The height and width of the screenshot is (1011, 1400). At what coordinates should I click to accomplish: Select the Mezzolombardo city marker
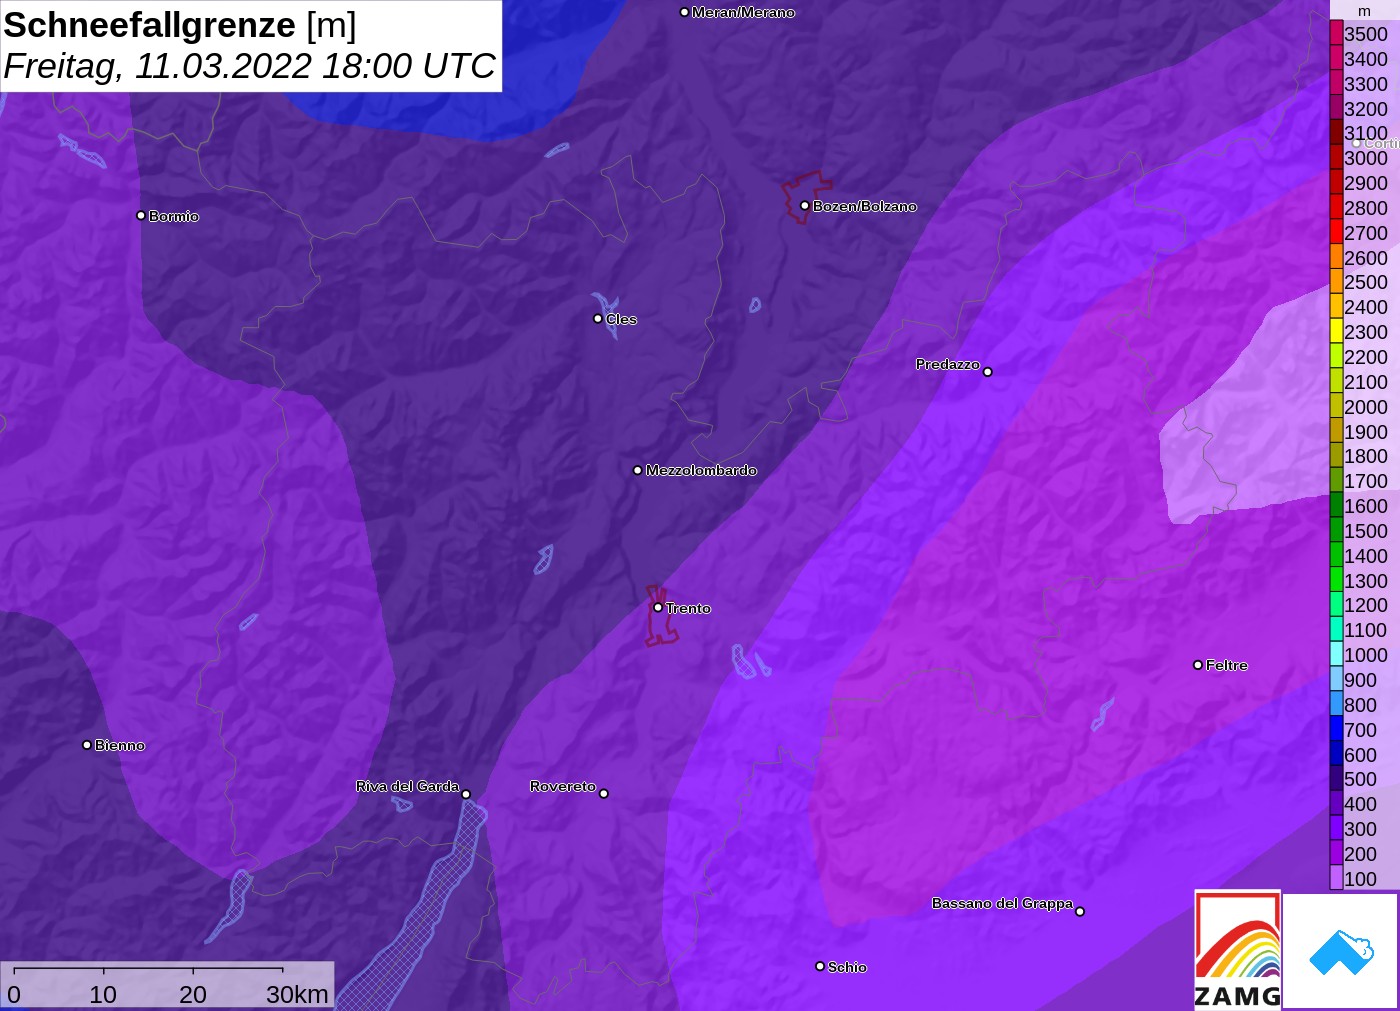[638, 469]
